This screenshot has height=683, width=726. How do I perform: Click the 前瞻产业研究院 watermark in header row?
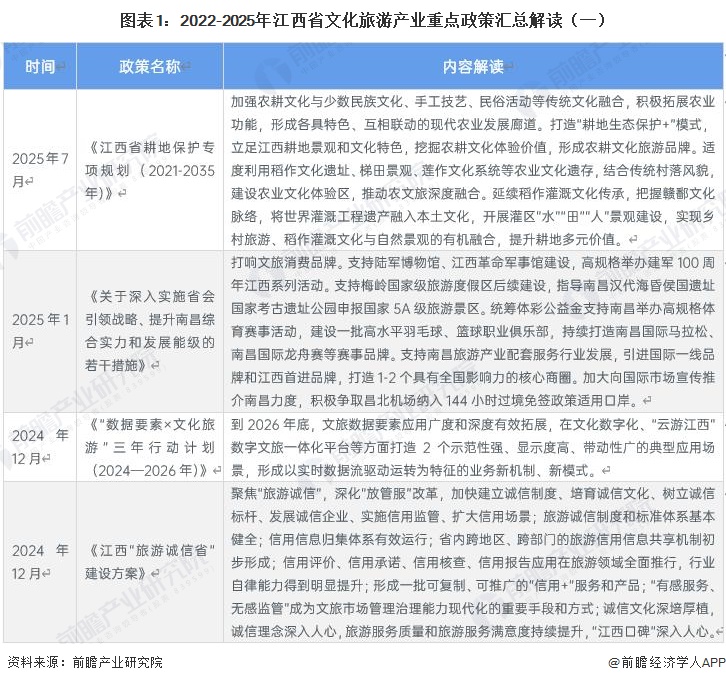click(x=290, y=68)
